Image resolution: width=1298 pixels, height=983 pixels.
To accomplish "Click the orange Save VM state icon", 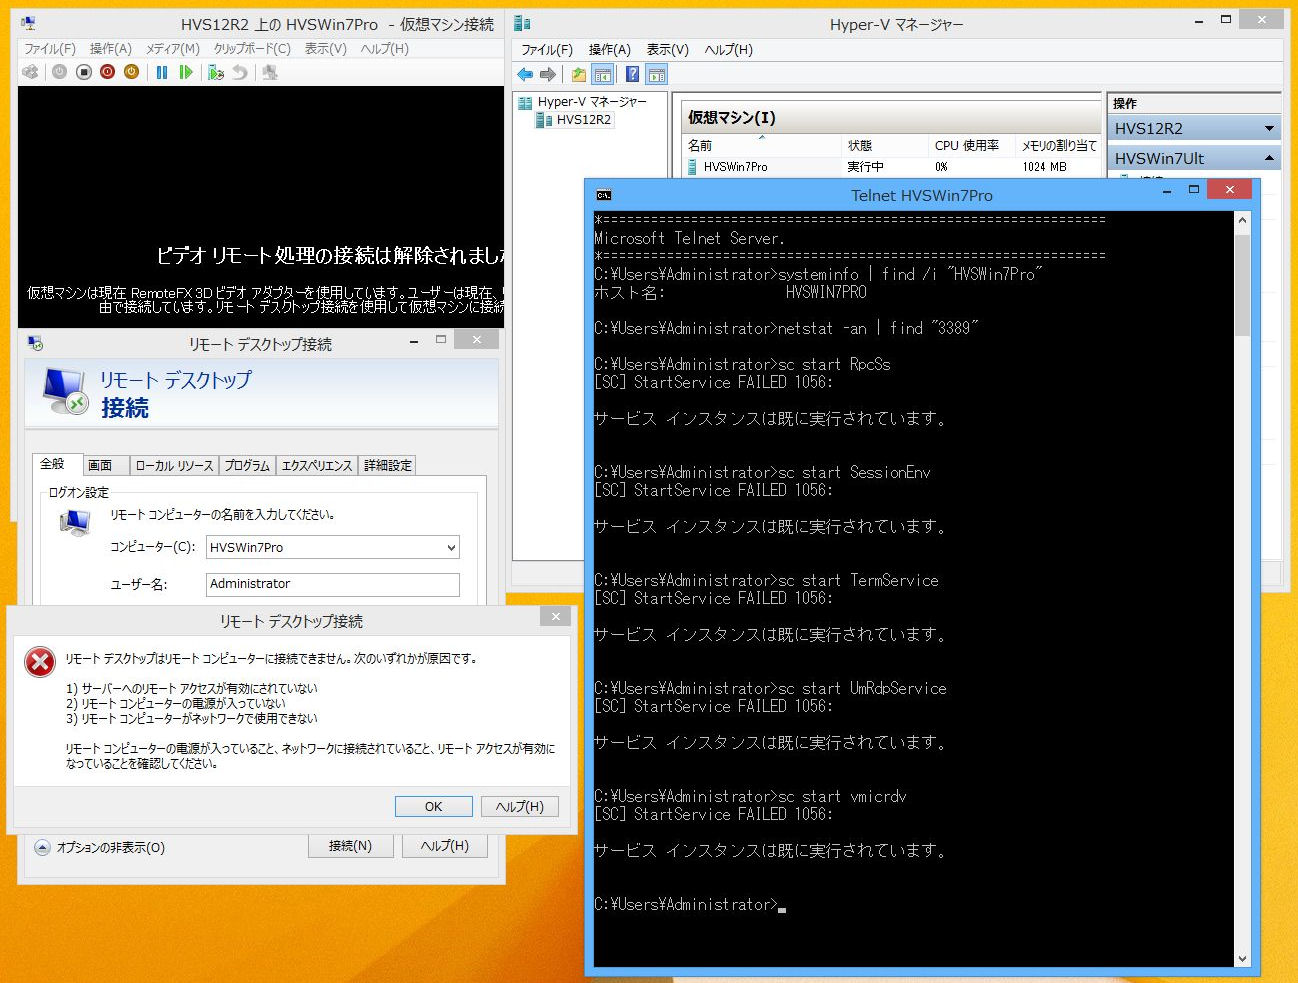I will [131, 72].
